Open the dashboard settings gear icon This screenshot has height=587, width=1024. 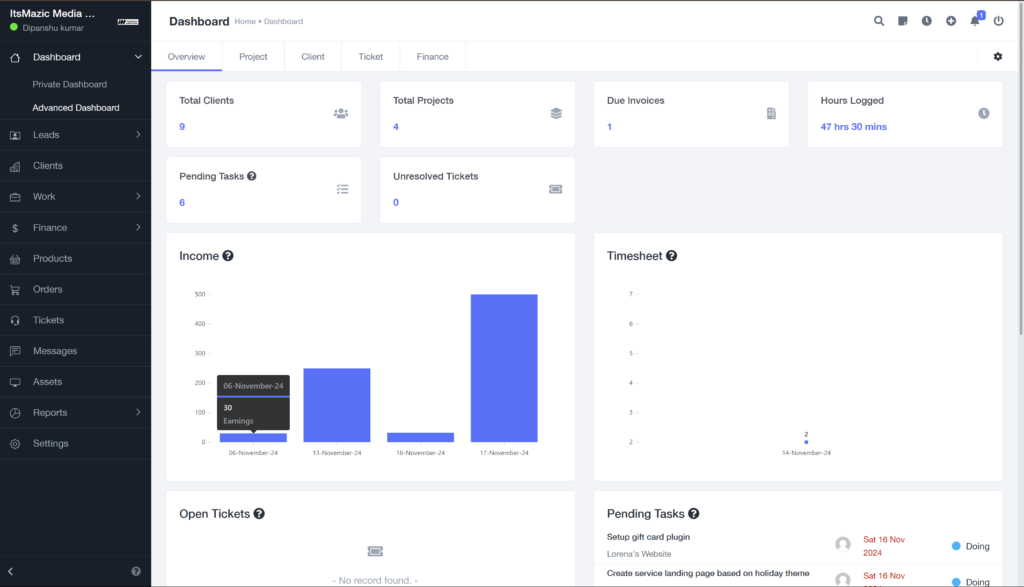point(997,57)
